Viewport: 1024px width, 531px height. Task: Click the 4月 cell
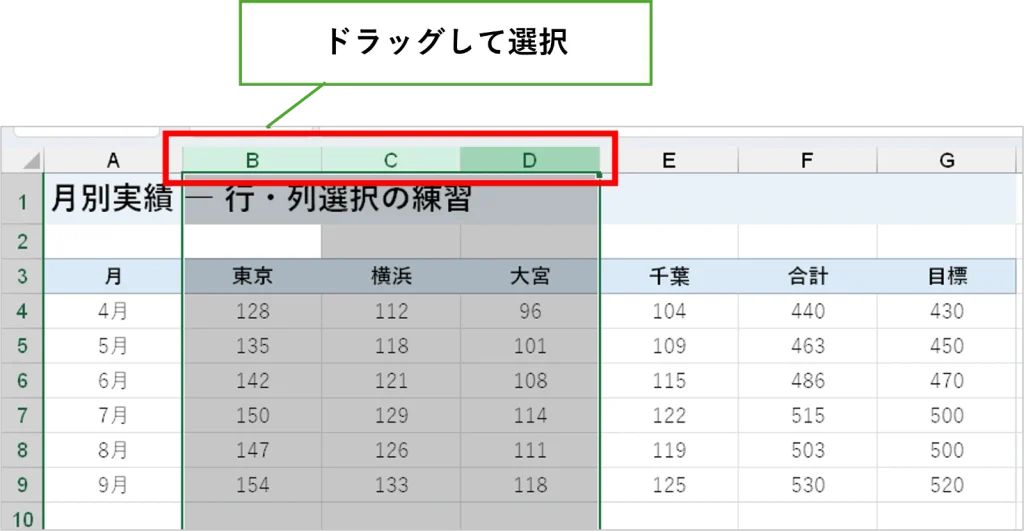point(113,311)
